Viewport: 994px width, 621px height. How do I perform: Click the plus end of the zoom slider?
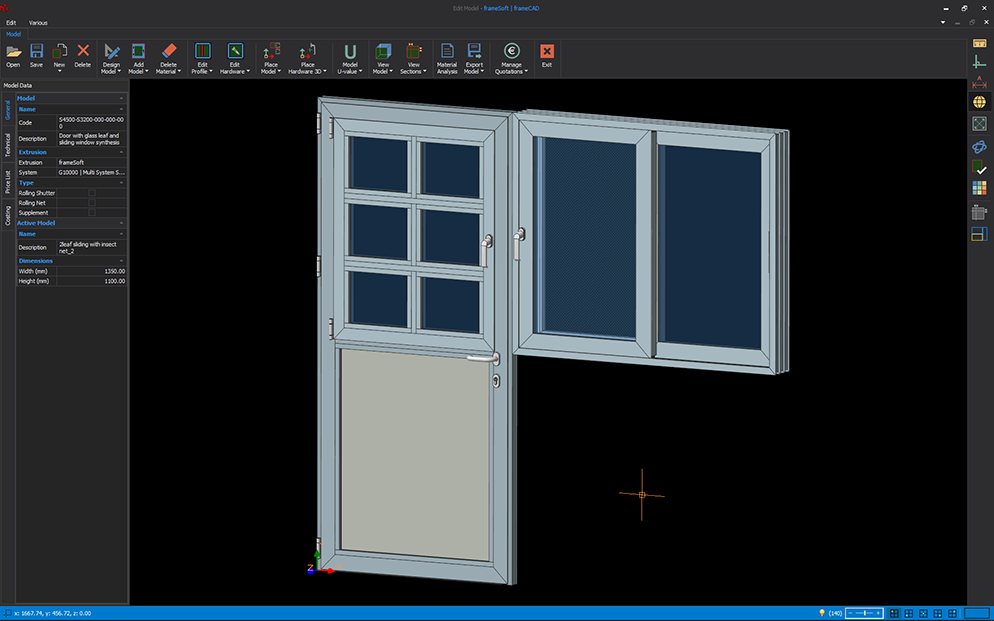coord(878,613)
